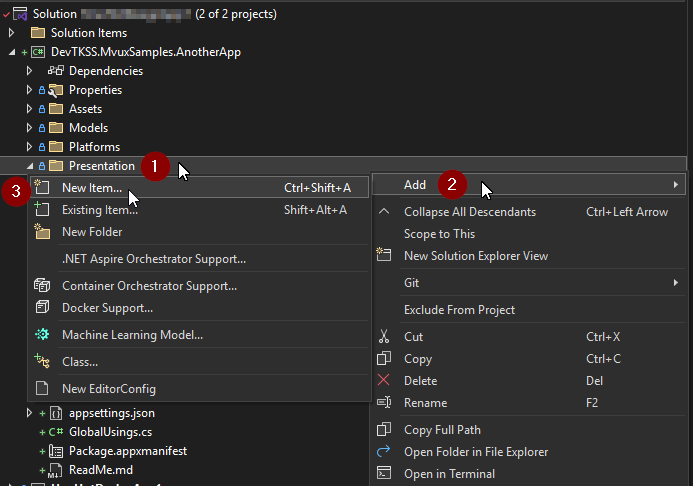This screenshot has width=693, height=486.
Task: Select Scope to This
Action: [529, 234]
